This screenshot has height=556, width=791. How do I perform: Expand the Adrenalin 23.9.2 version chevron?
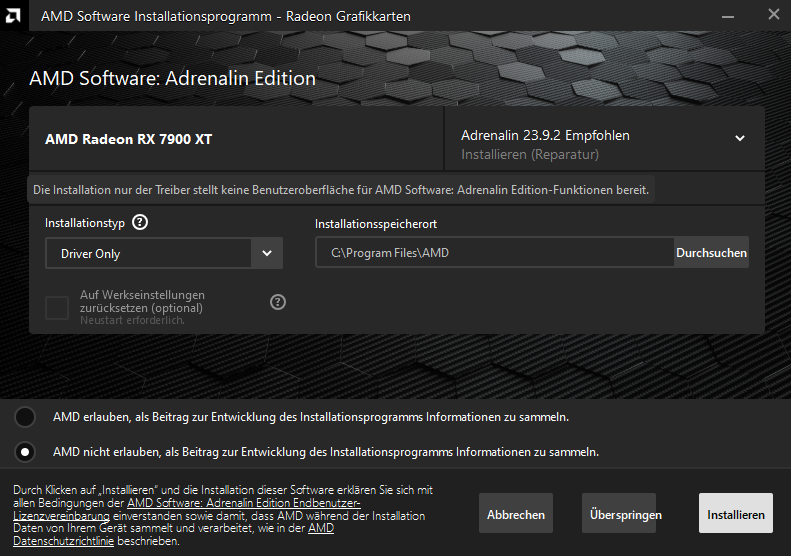[740, 138]
